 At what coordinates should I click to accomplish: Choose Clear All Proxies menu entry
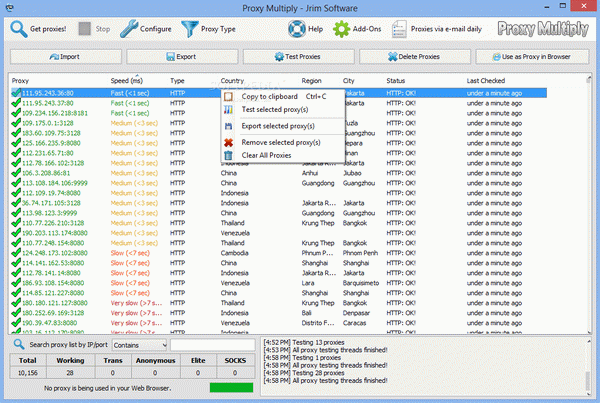[x=283, y=155]
